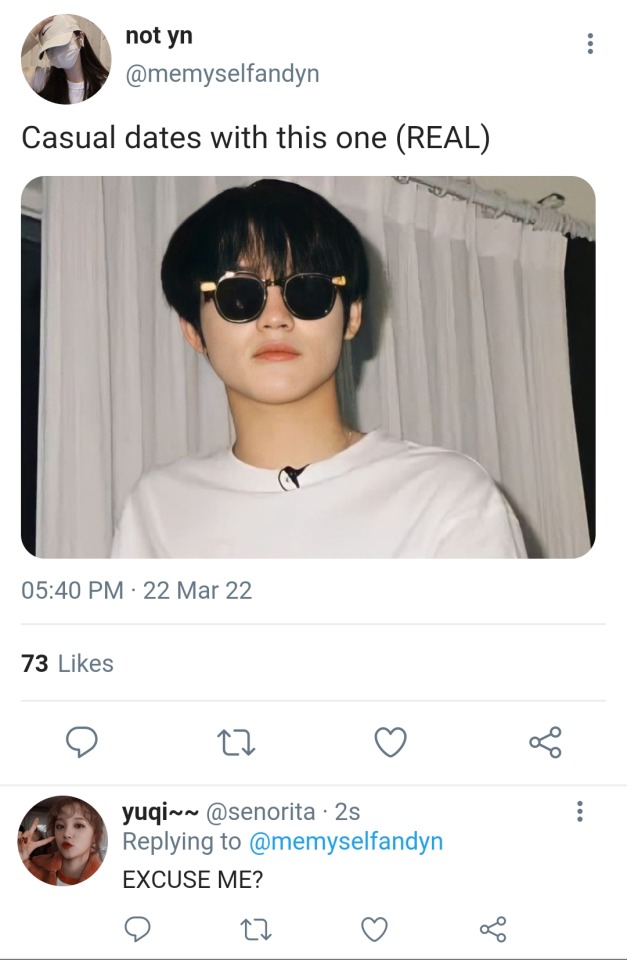Open yuqi~~ username in reply
The width and height of the screenshot is (627, 960).
(x=161, y=810)
